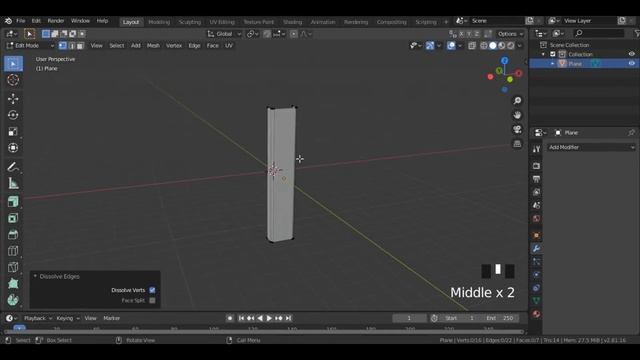
Task: Select the Scale tool
Action: 13,131
